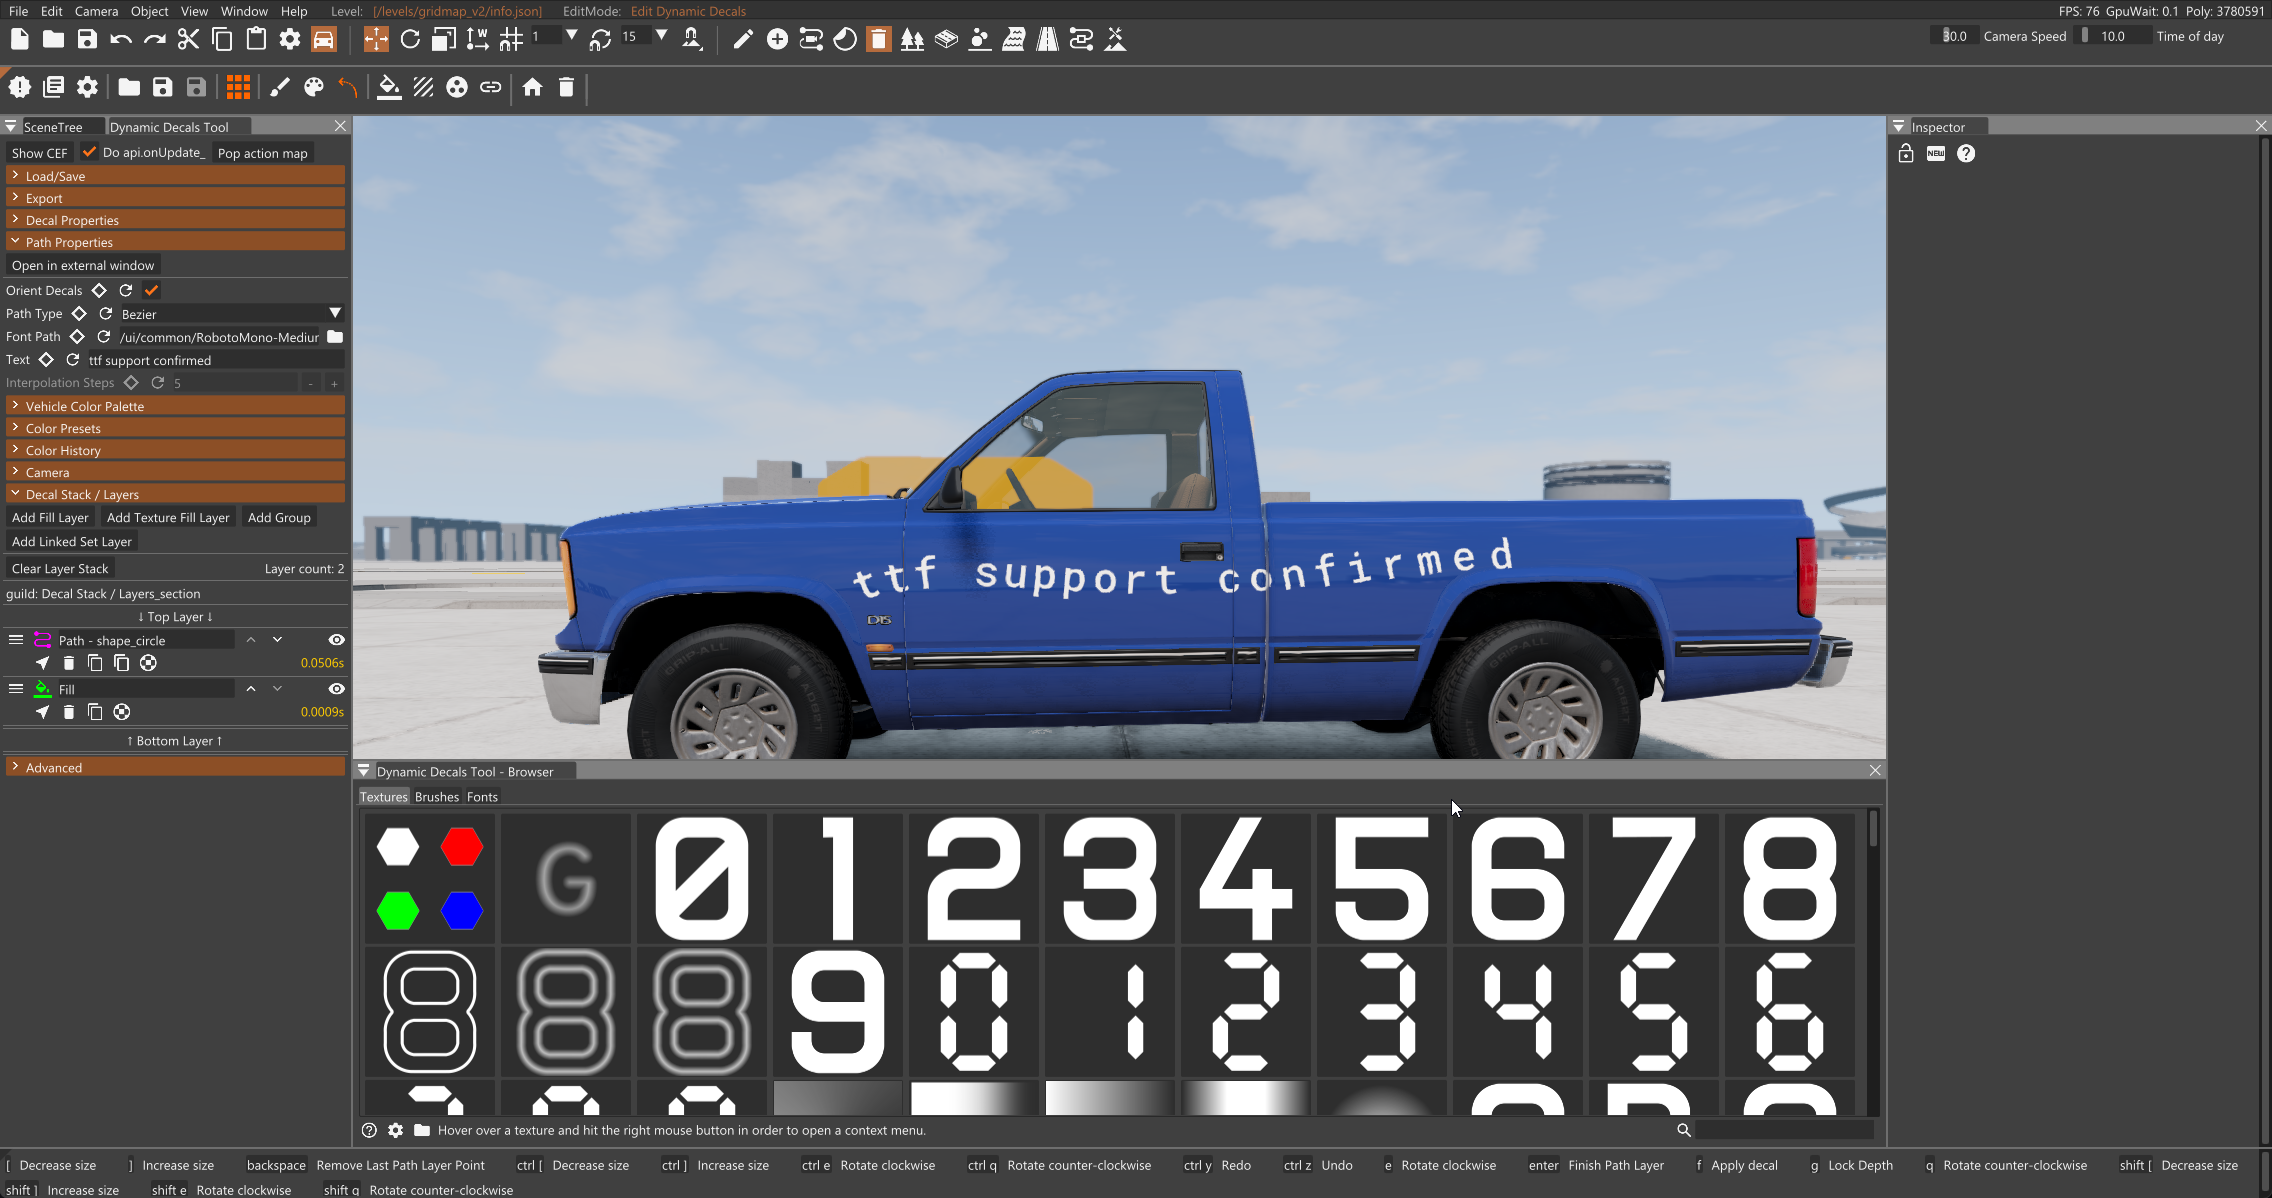This screenshot has height=1198, width=2272.
Task: Switch to the Fonts tab in Browser
Action: (x=482, y=797)
